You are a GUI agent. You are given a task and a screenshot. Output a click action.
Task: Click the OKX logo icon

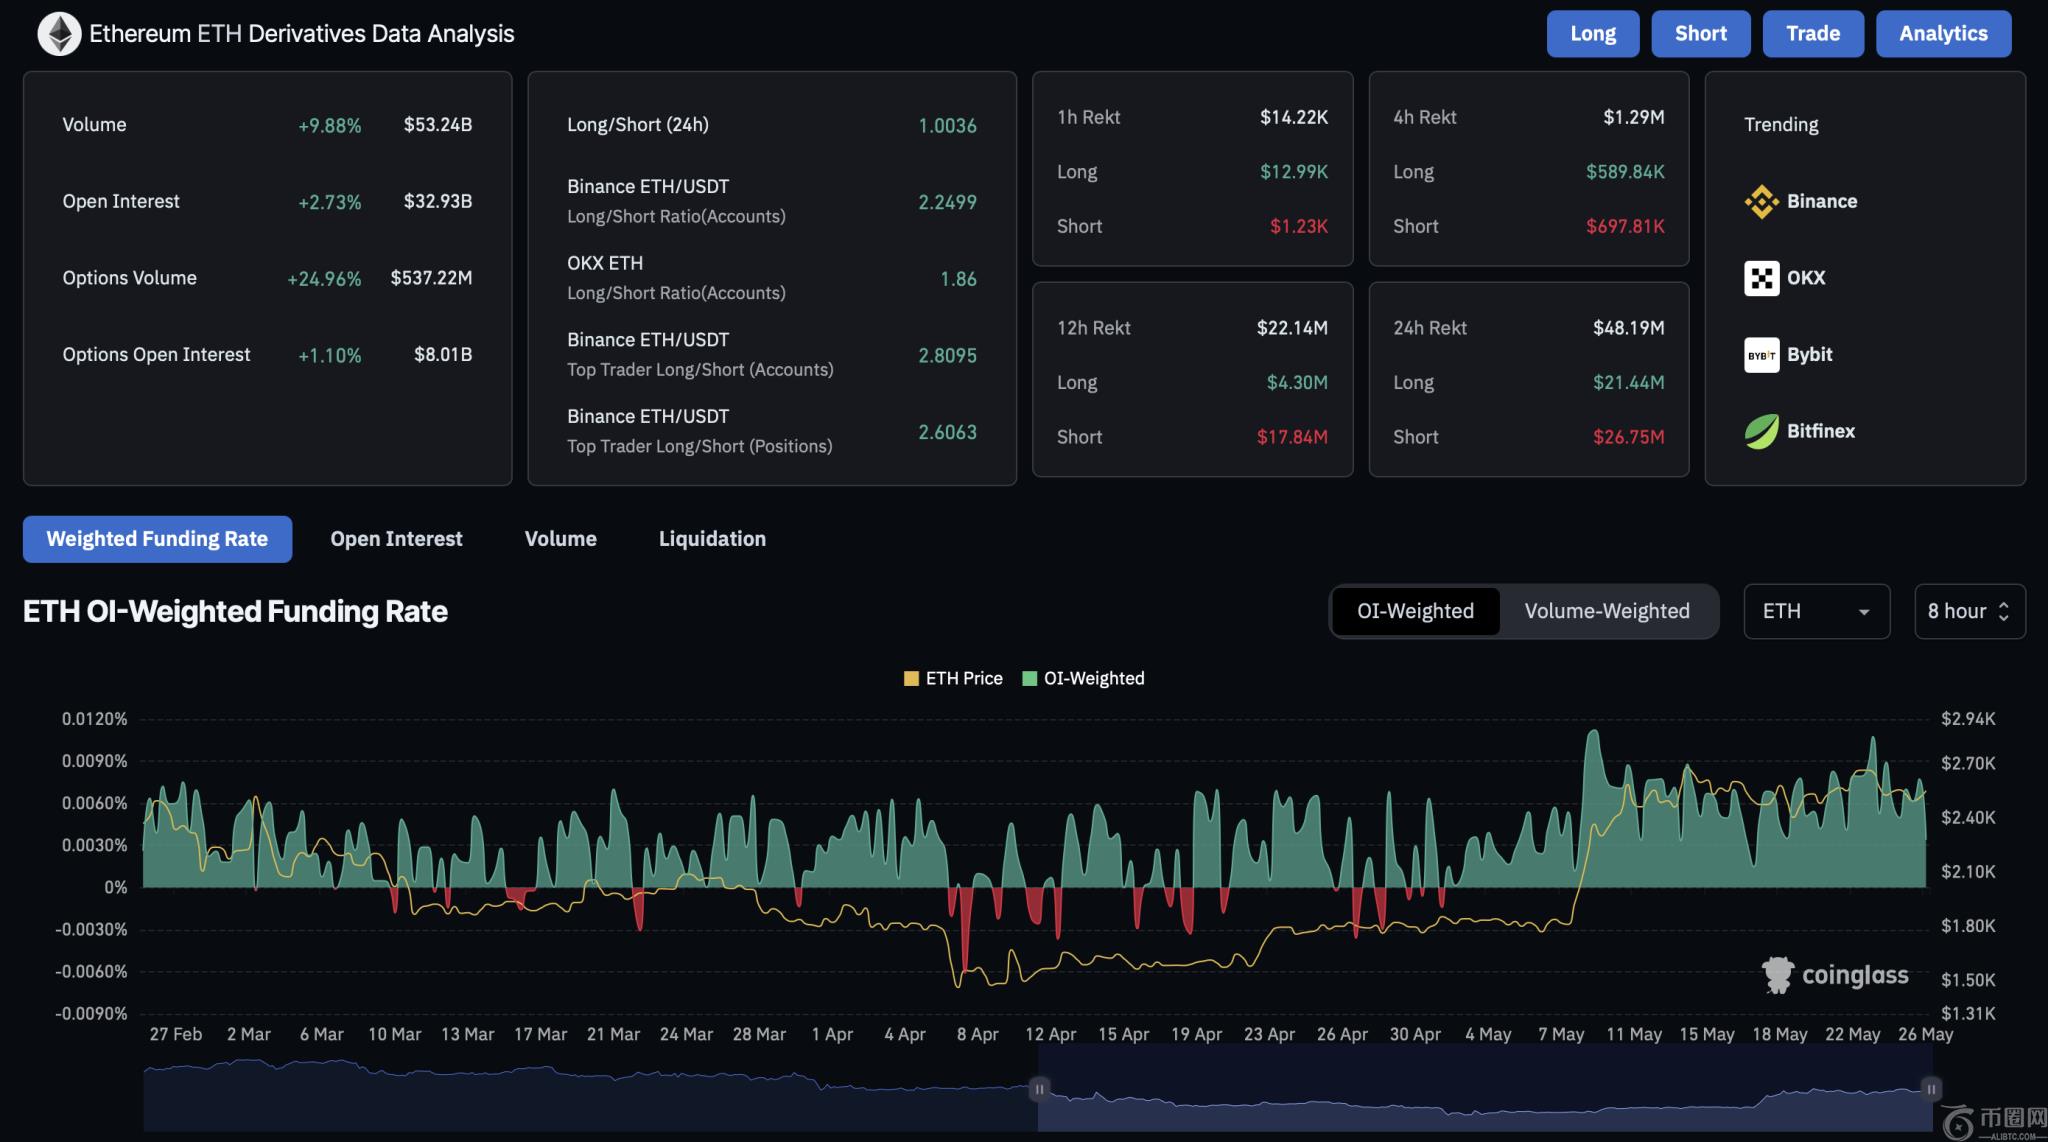(x=1761, y=278)
